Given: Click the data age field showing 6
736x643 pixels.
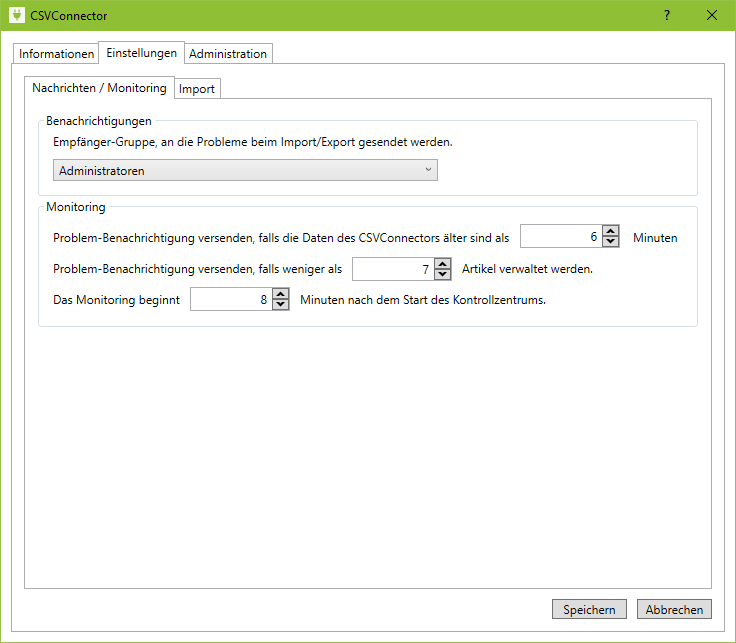Looking at the screenshot, I should 560,238.
